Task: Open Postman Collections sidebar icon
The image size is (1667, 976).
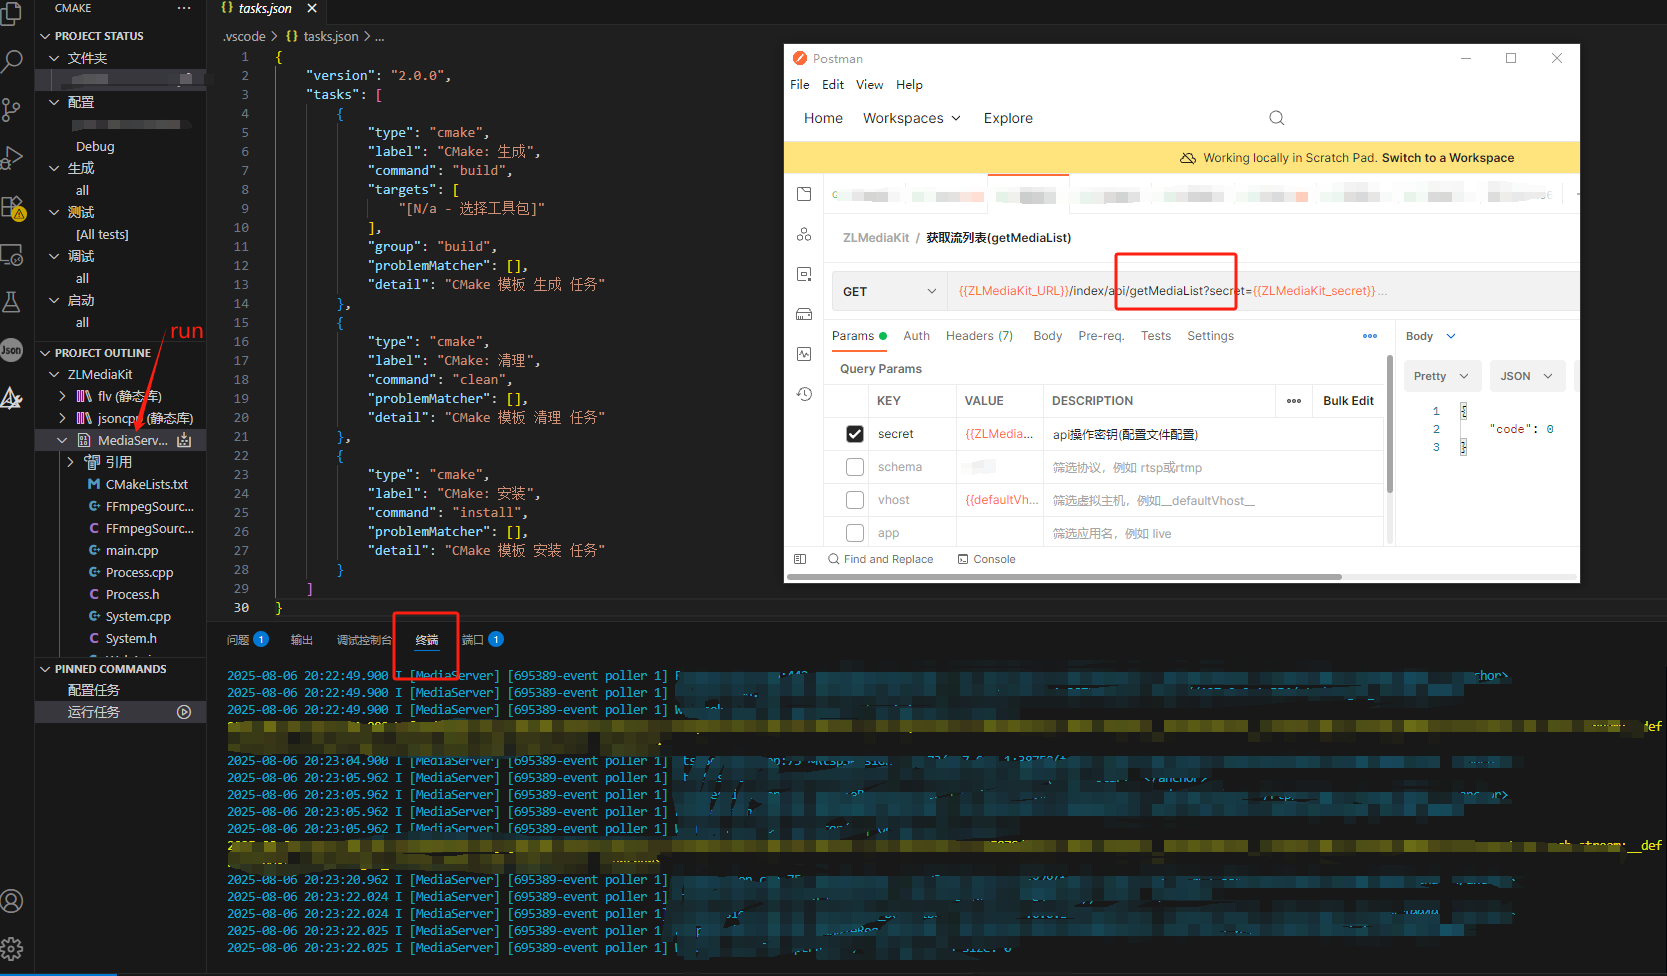Action: click(804, 194)
